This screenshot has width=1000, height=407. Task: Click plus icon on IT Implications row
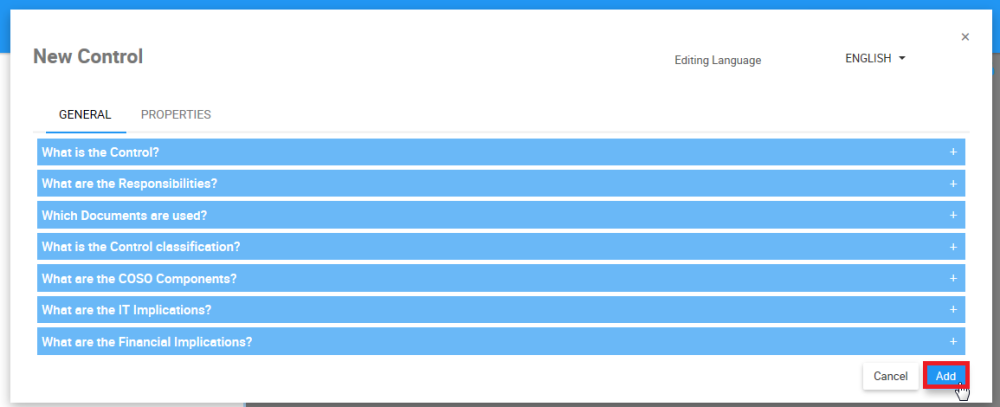click(953, 310)
